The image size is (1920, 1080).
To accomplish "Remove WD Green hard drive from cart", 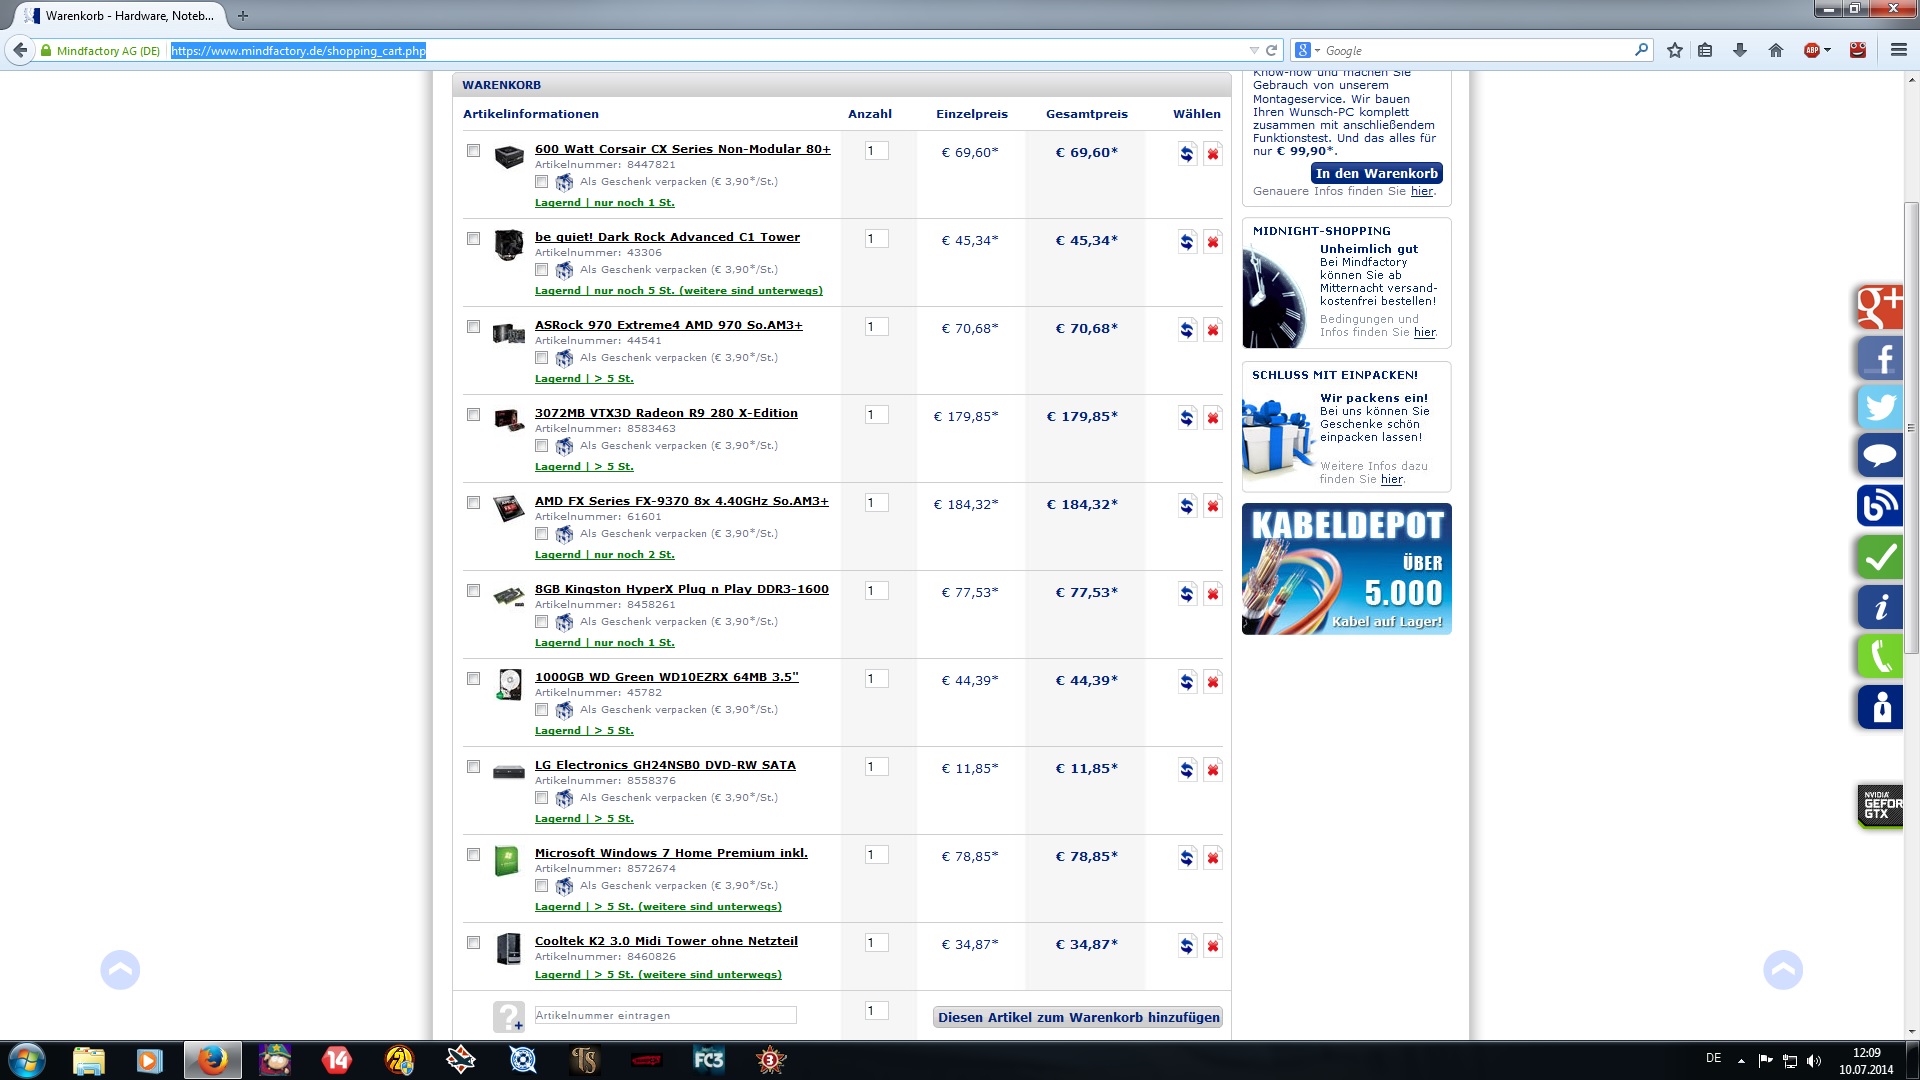I will (1212, 682).
